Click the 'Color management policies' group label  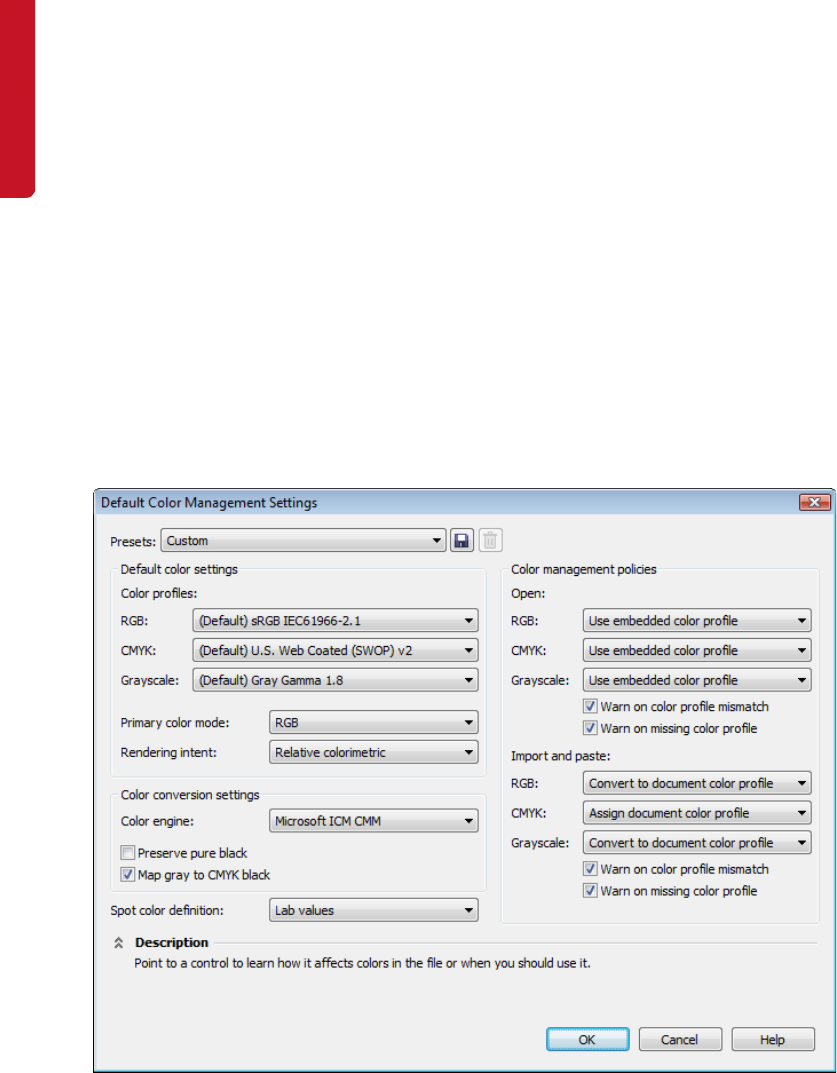point(584,569)
